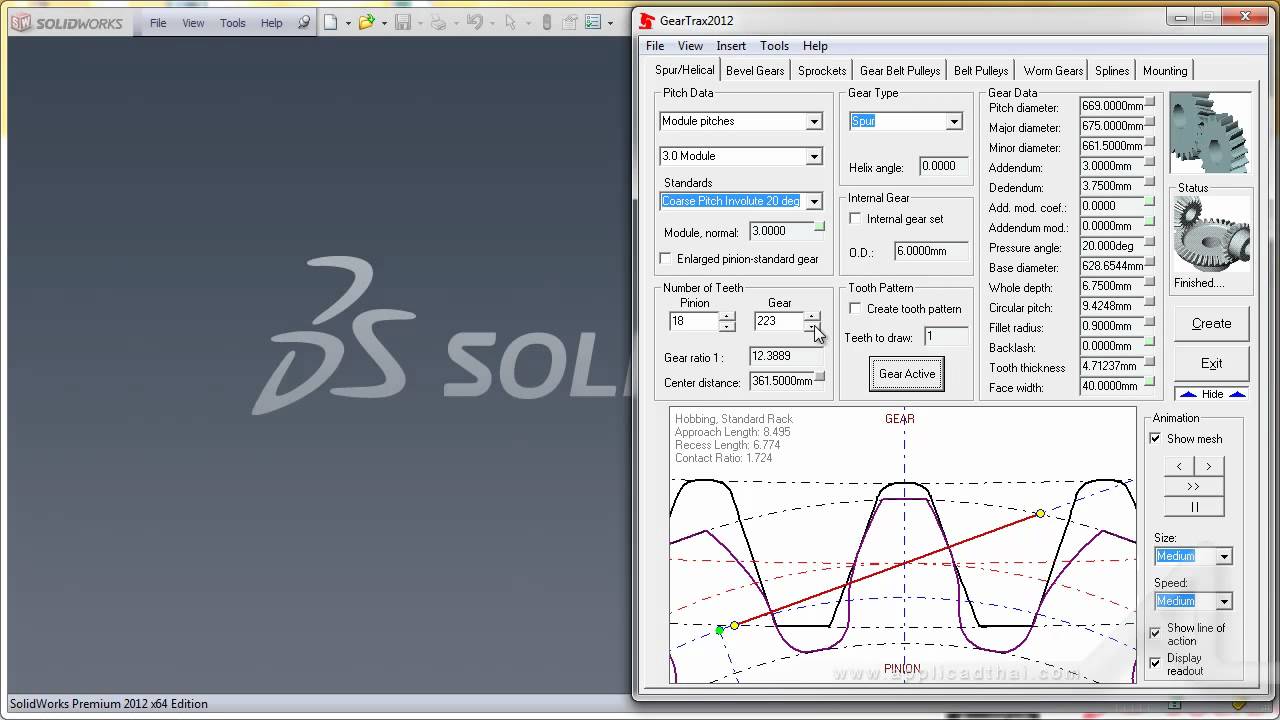
Task: Click the green indicator beside Add. mod. coef.
Action: point(1150,201)
